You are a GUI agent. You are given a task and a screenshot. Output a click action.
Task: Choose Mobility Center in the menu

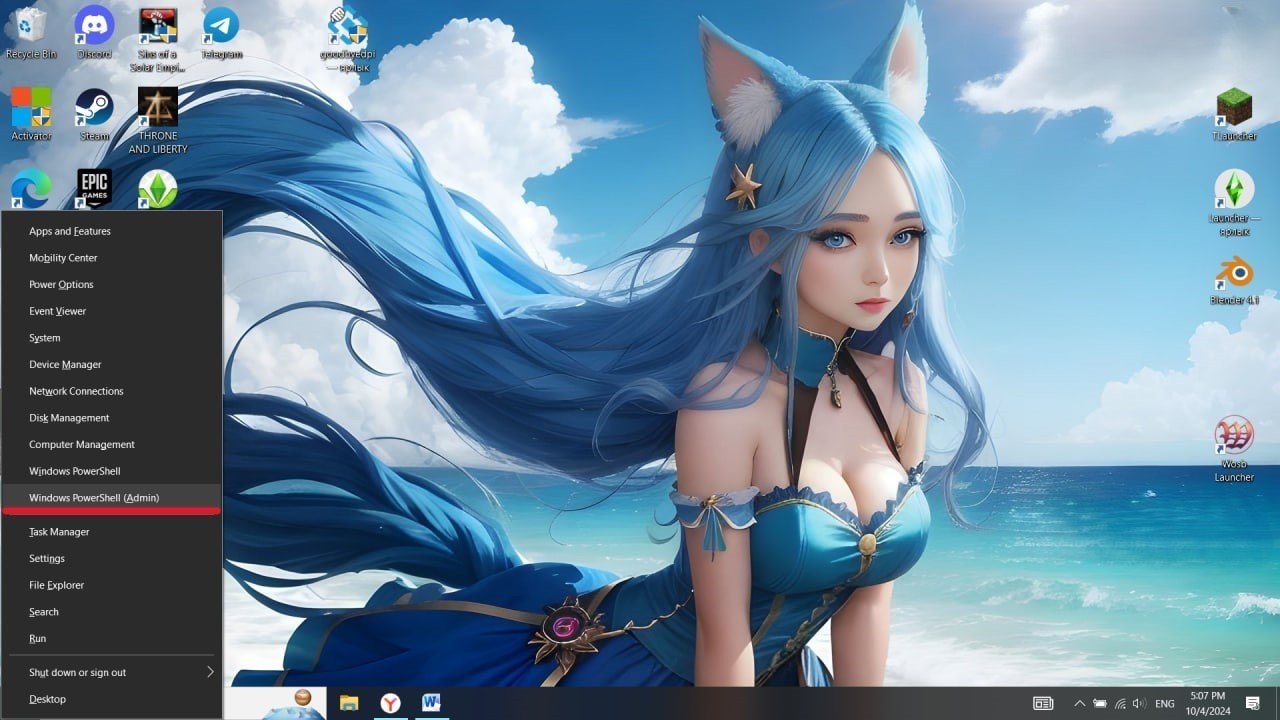[112, 258]
